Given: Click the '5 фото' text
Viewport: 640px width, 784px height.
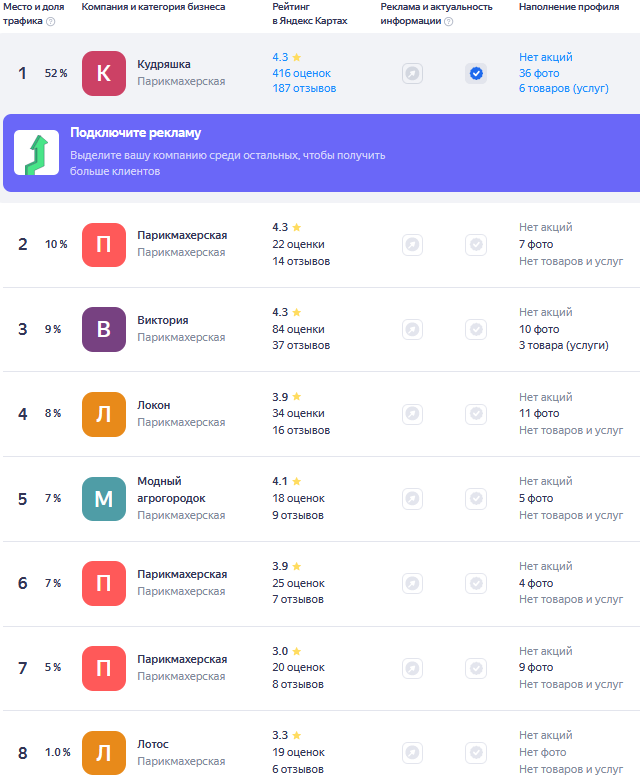Looking at the screenshot, I should pyautogui.click(x=536, y=498).
